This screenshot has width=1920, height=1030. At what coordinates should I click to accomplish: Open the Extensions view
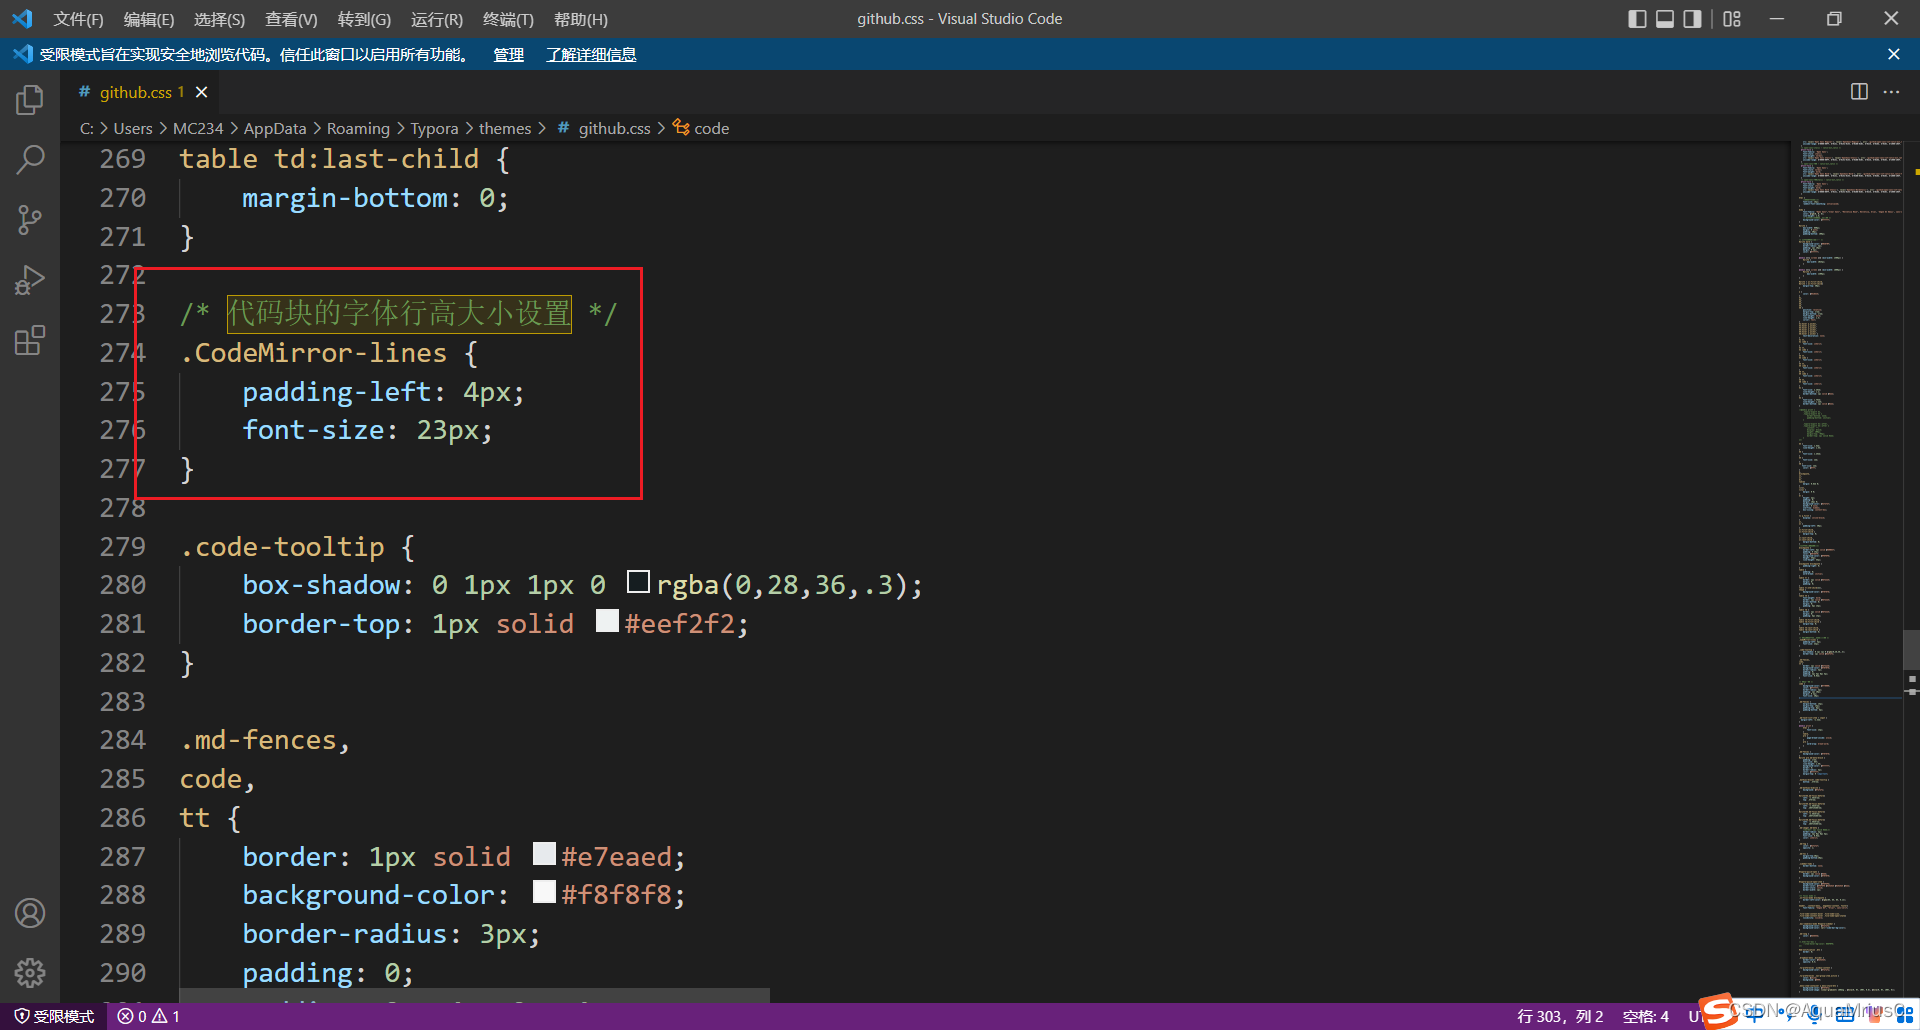click(30, 340)
